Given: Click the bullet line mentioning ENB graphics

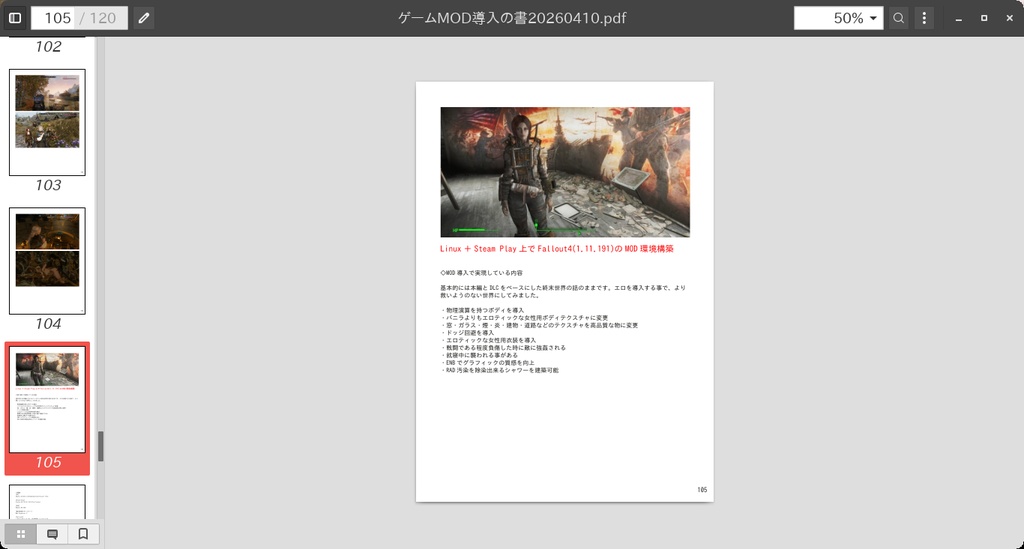Looking at the screenshot, I should (488, 362).
